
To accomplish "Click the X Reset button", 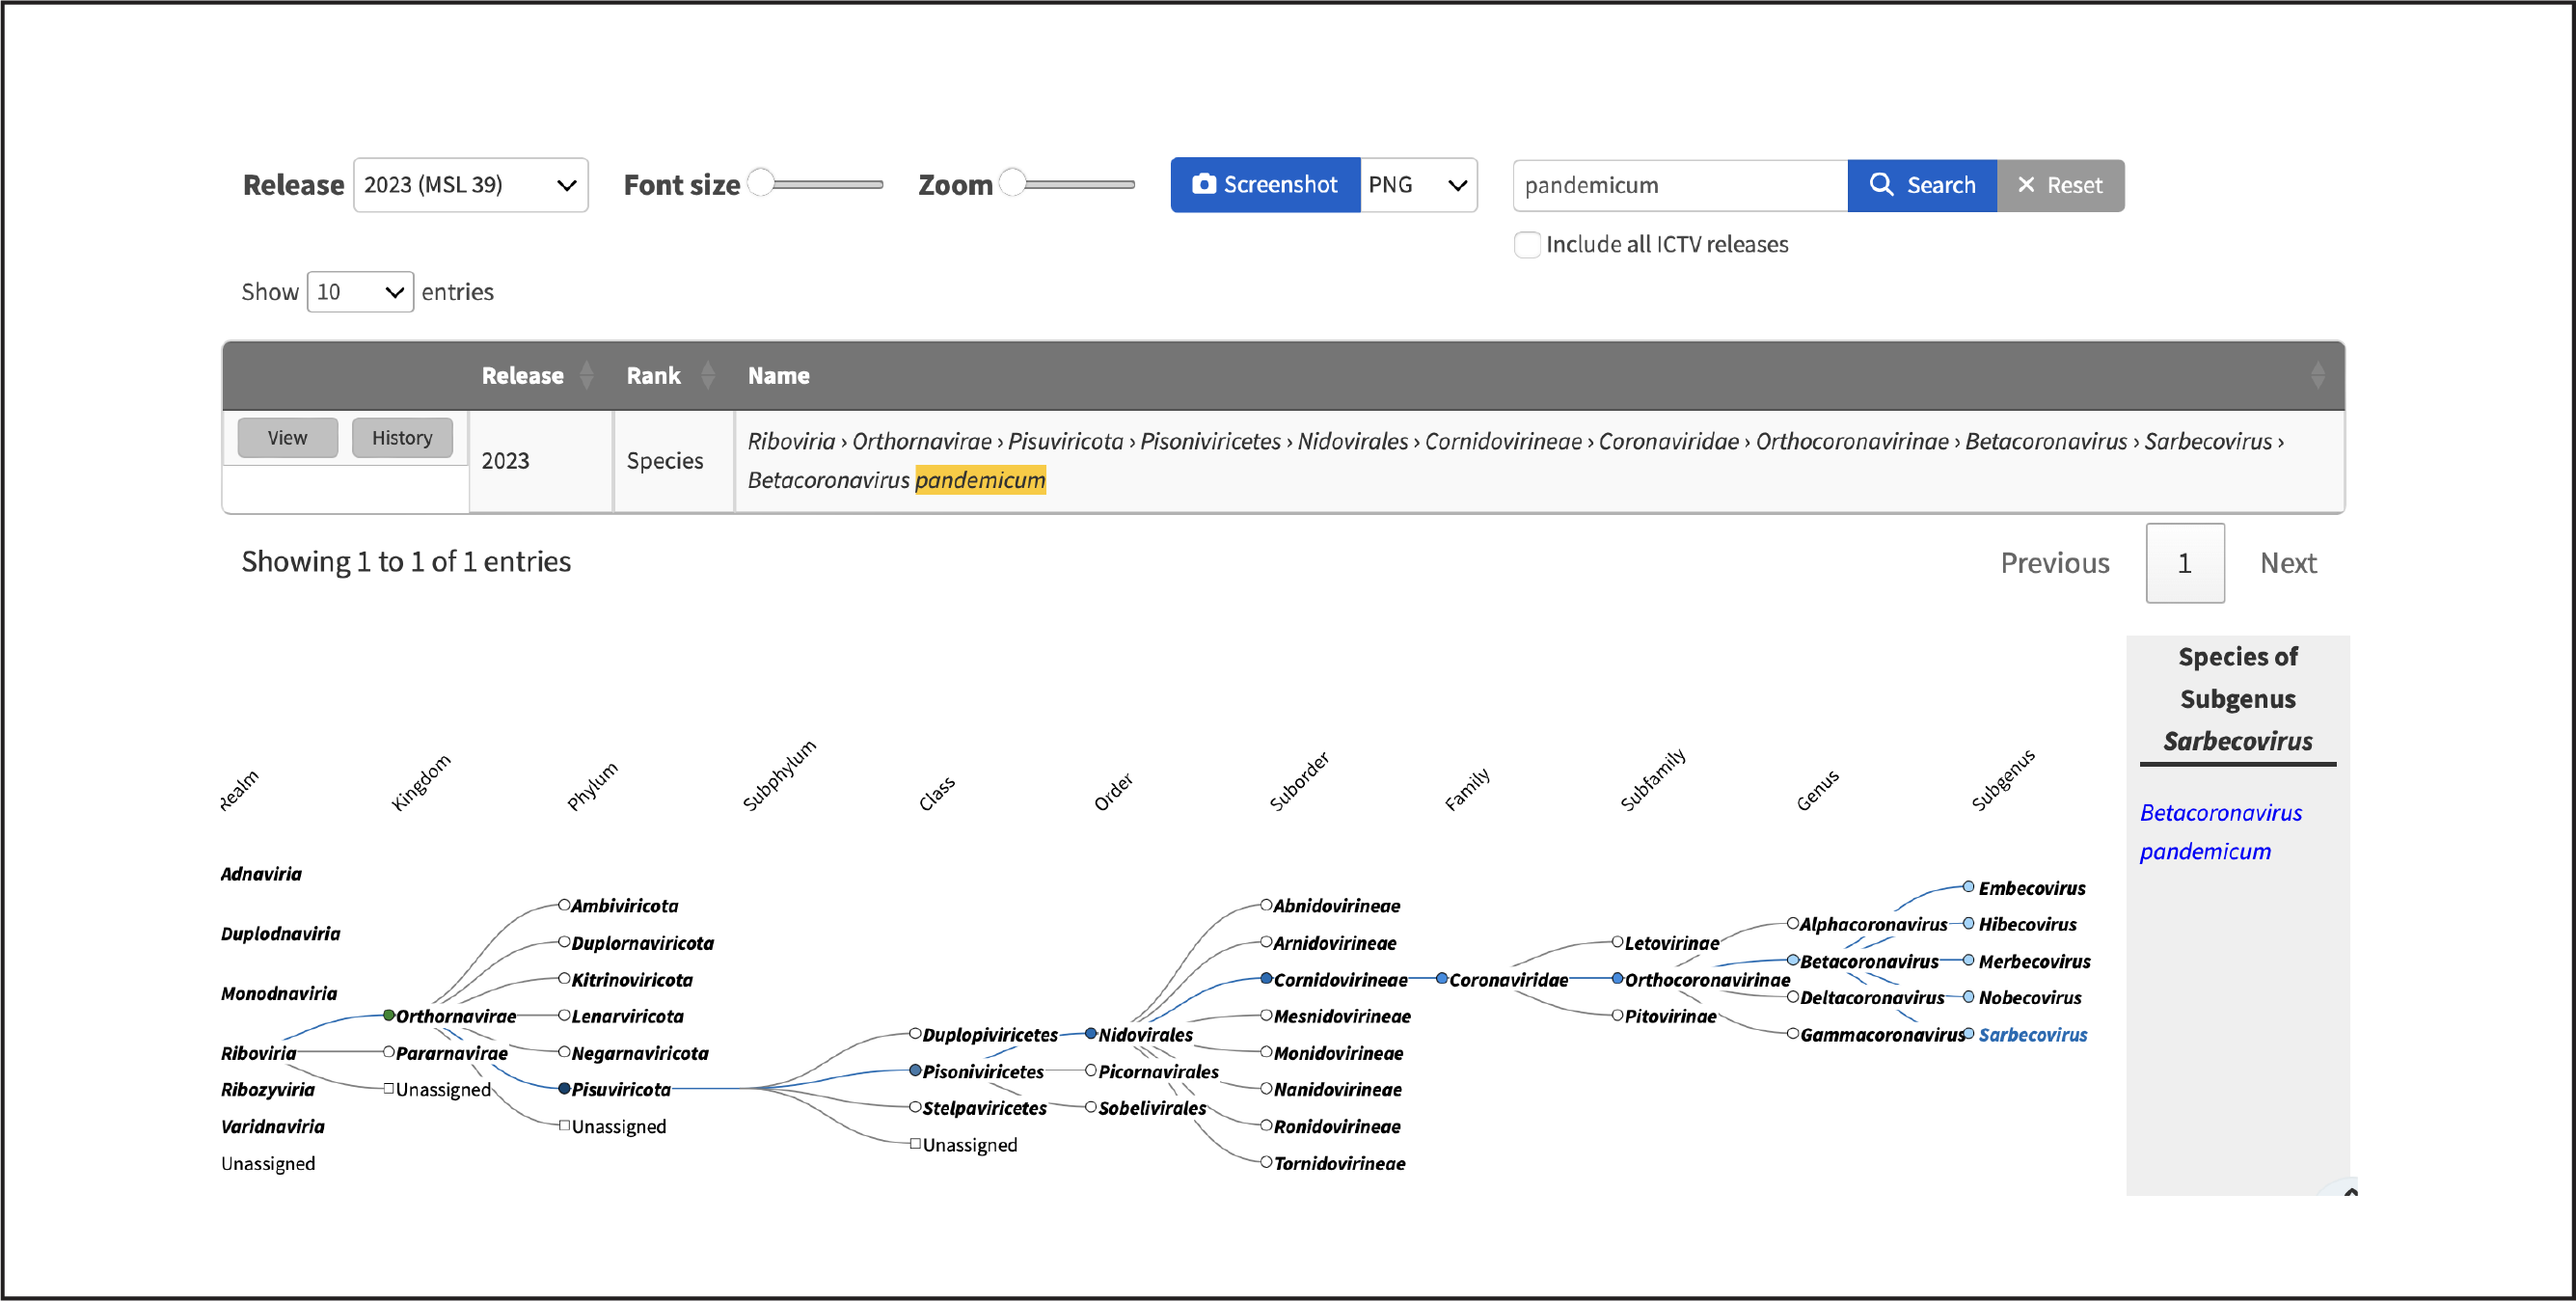I will click(x=2060, y=185).
